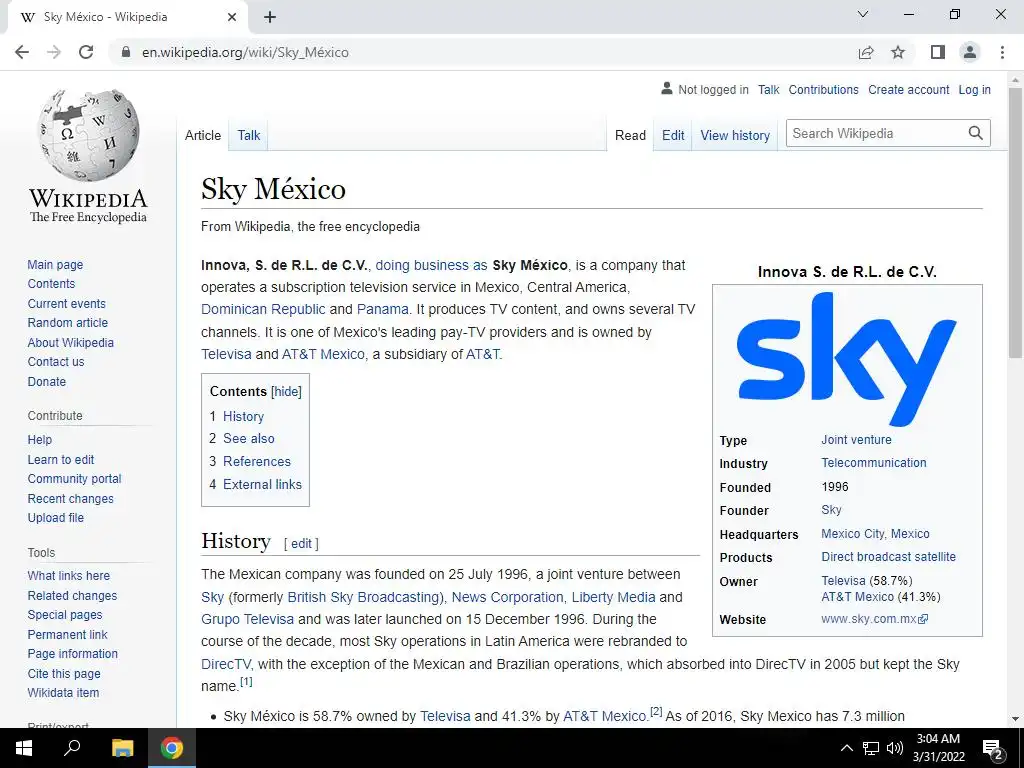Open the tab search chevron

point(863,14)
